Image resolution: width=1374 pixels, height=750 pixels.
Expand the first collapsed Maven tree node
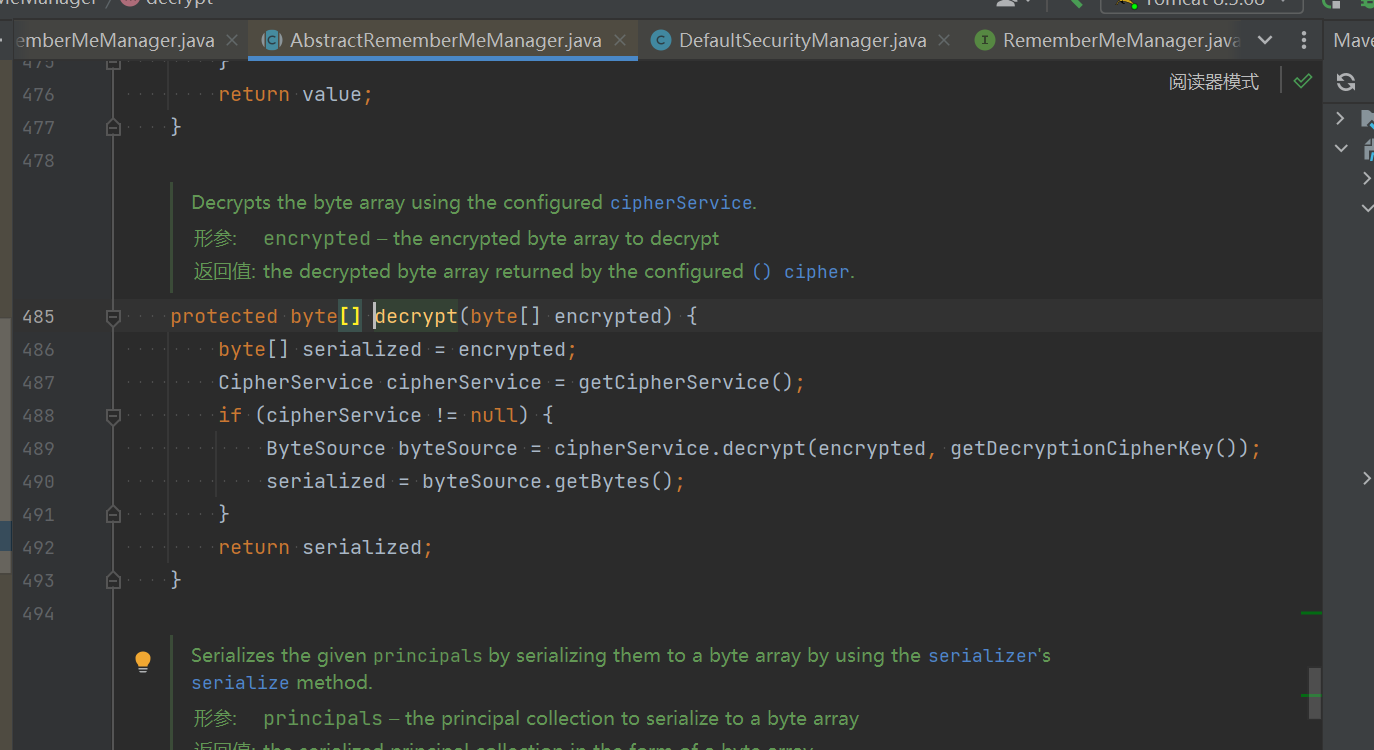click(1341, 118)
